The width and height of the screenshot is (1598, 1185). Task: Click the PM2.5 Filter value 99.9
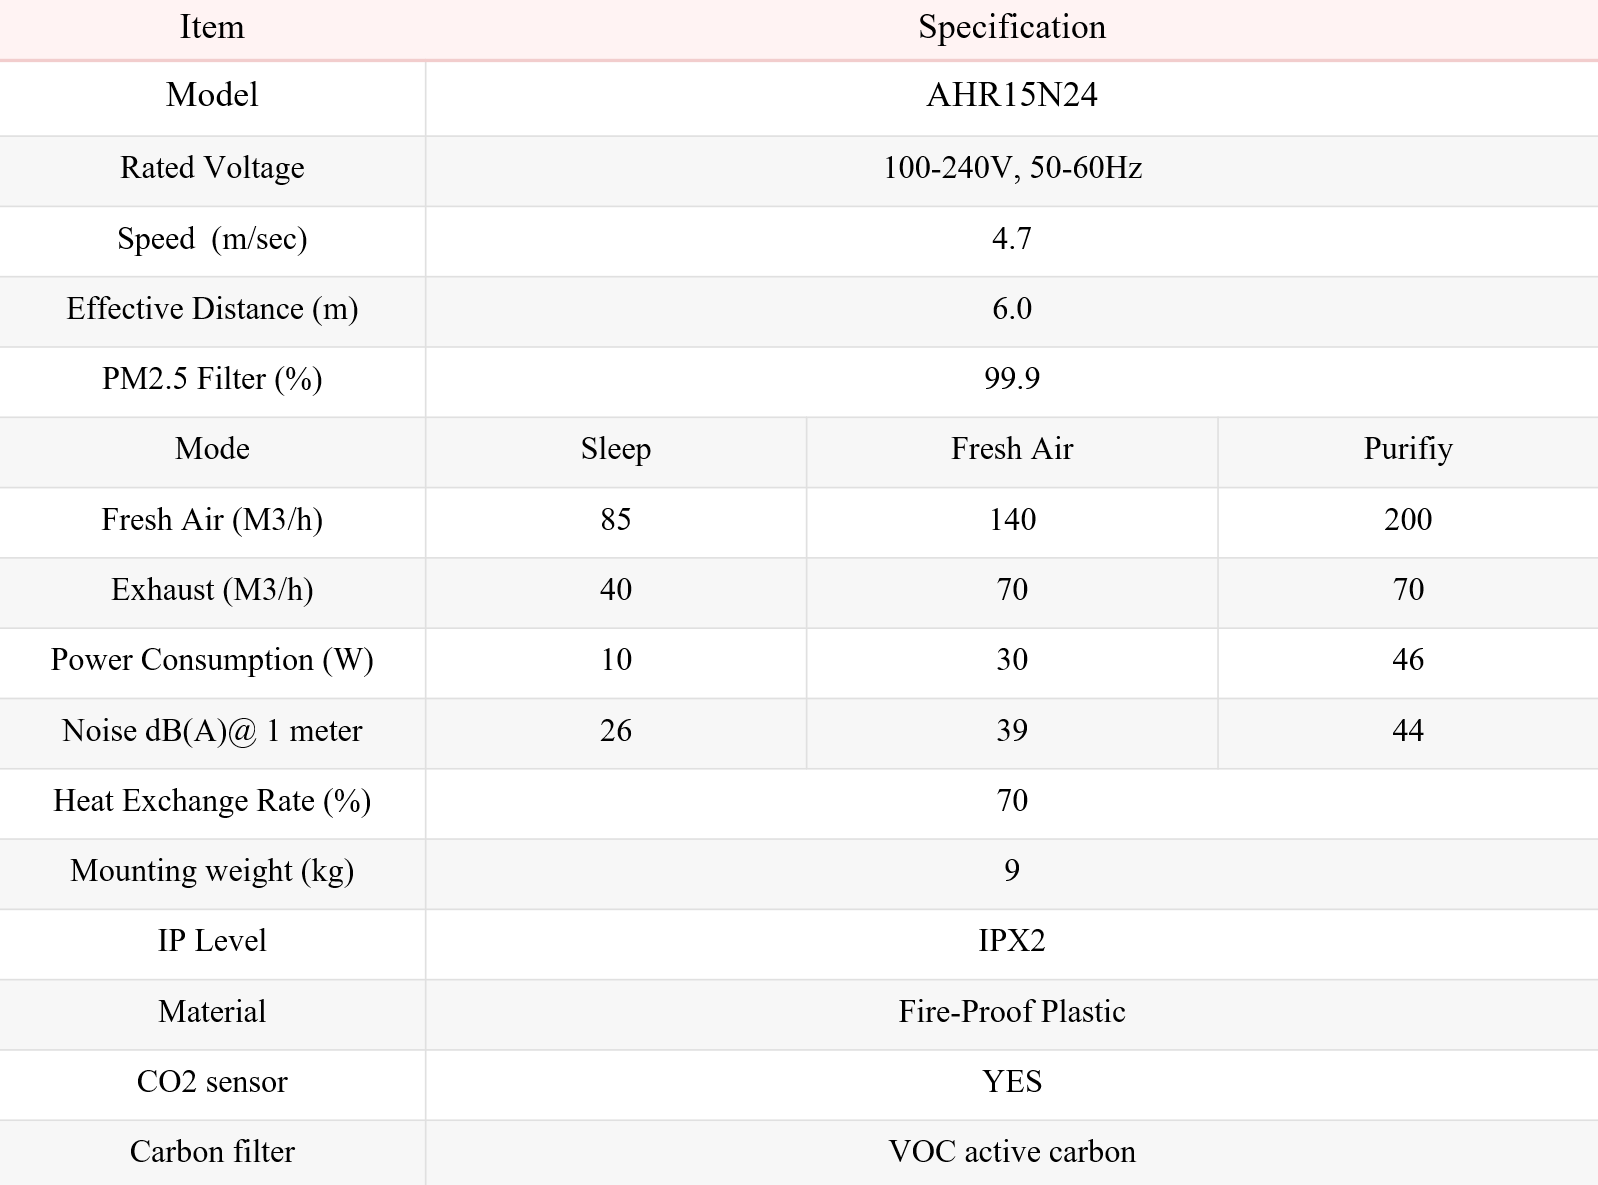point(1012,379)
